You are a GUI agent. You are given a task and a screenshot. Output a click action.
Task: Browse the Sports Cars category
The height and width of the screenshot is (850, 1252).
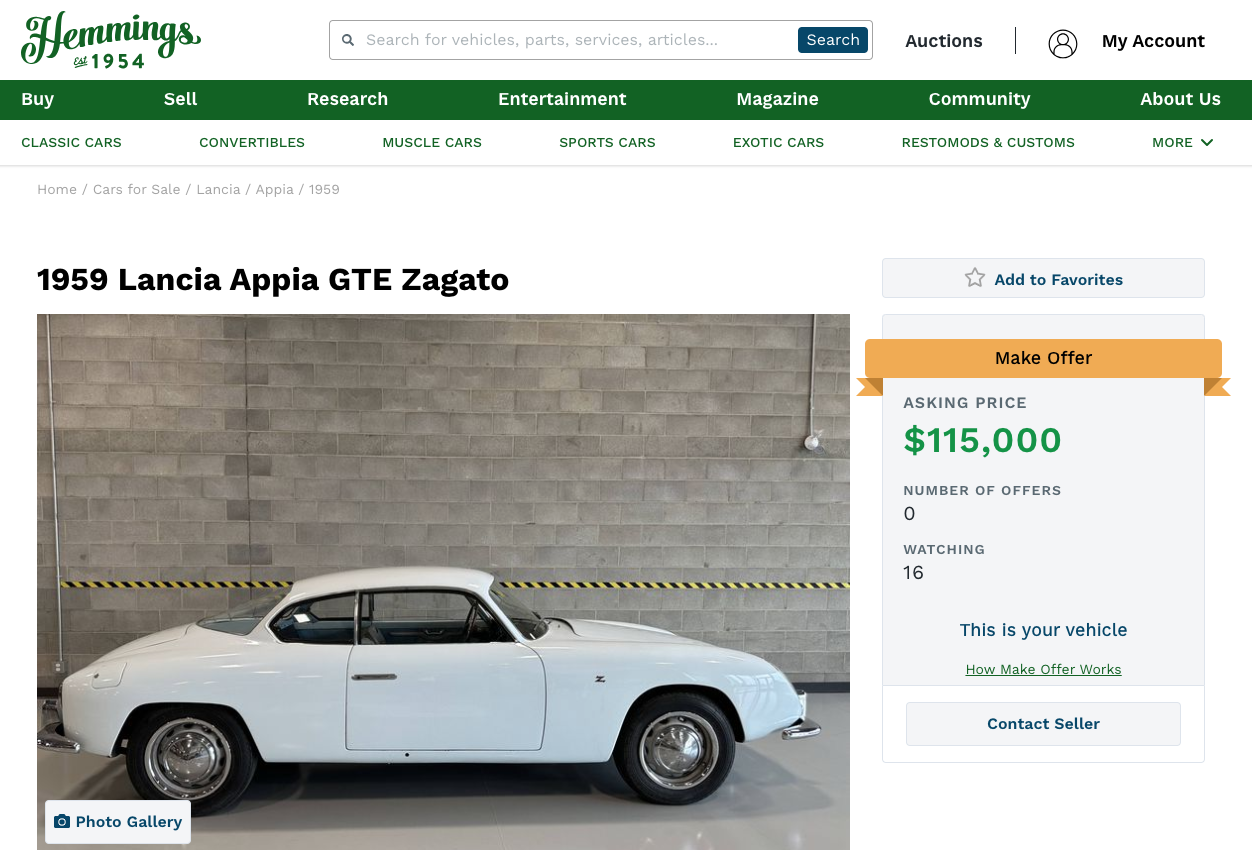click(607, 143)
